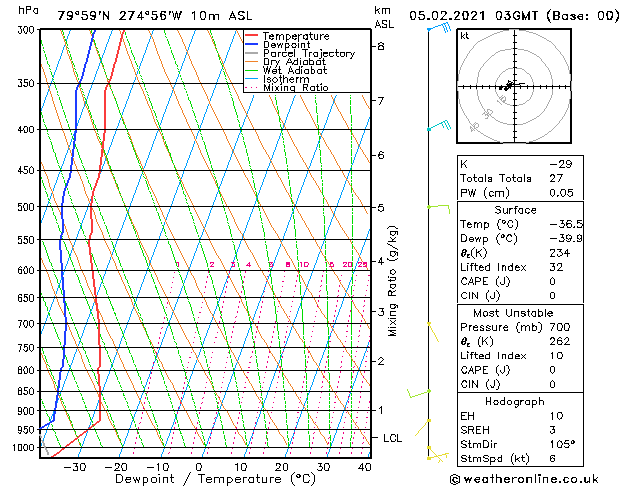629x486 pixels.
Task: Click the coordinates title "79°59'N 274°56'W 10m ASL"
Action: pyautogui.click(x=155, y=16)
